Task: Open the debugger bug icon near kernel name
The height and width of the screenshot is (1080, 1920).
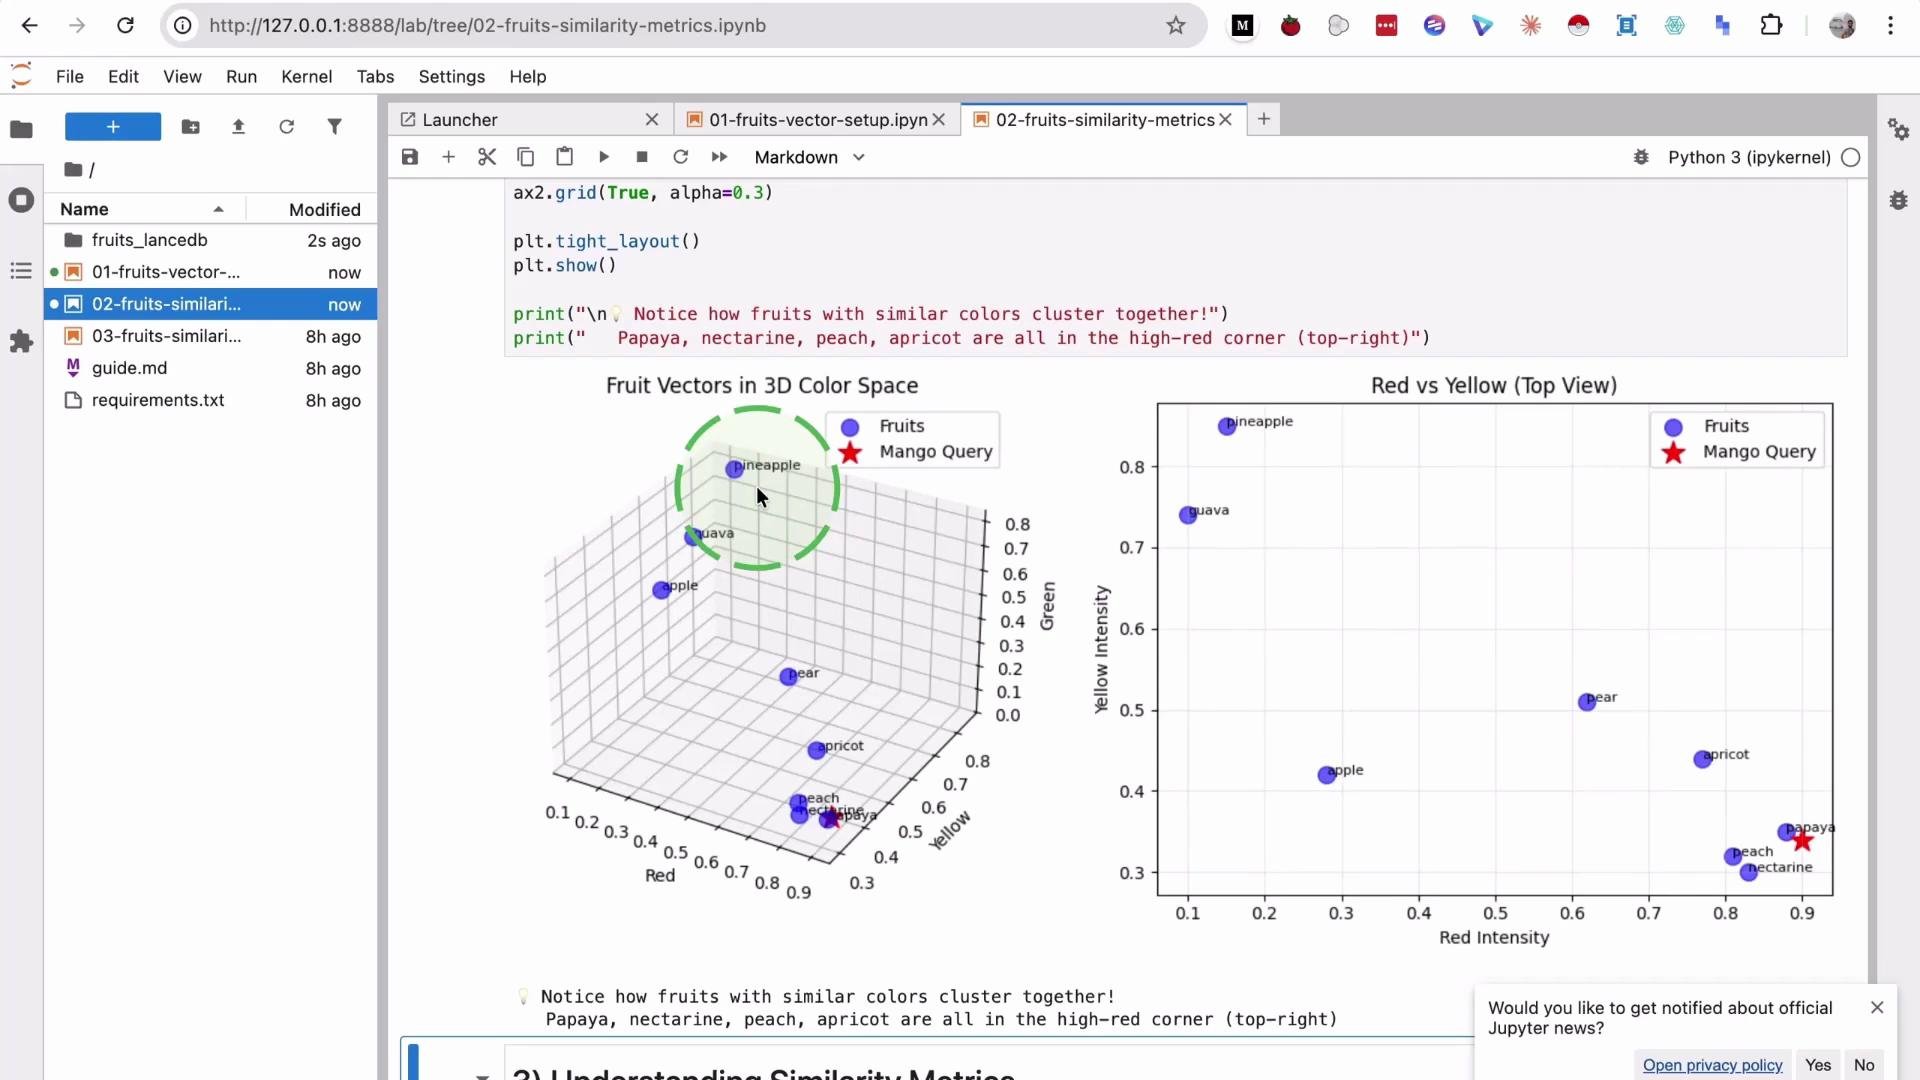Action: [x=1641, y=157]
